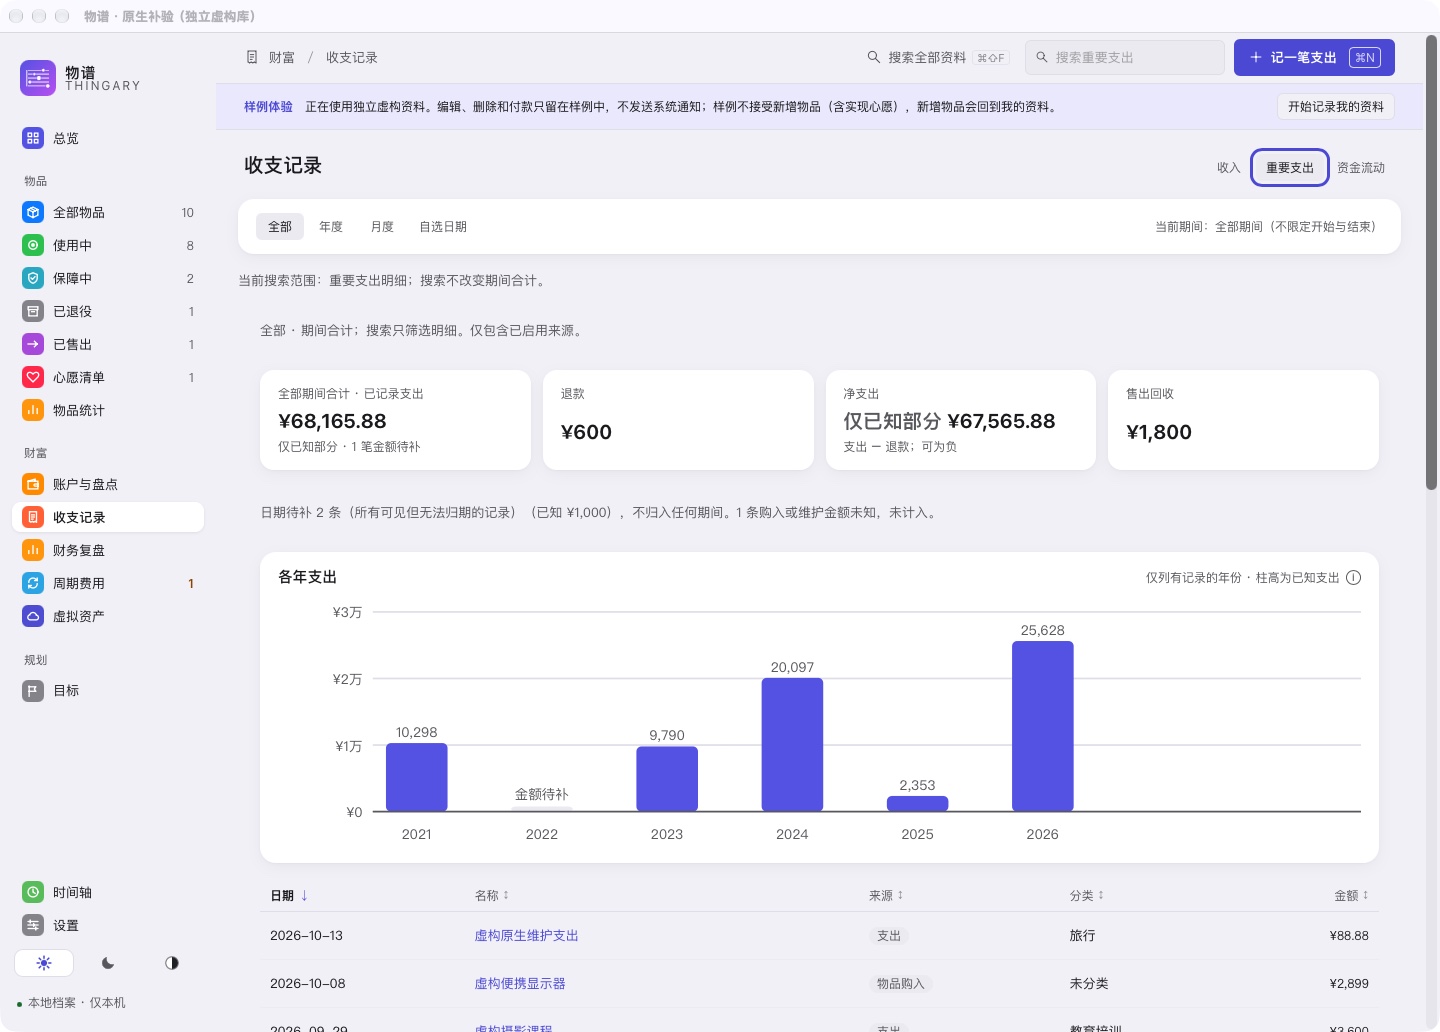Open the 周期费用 recurring icon
The image size is (1440, 1032).
coord(33,583)
